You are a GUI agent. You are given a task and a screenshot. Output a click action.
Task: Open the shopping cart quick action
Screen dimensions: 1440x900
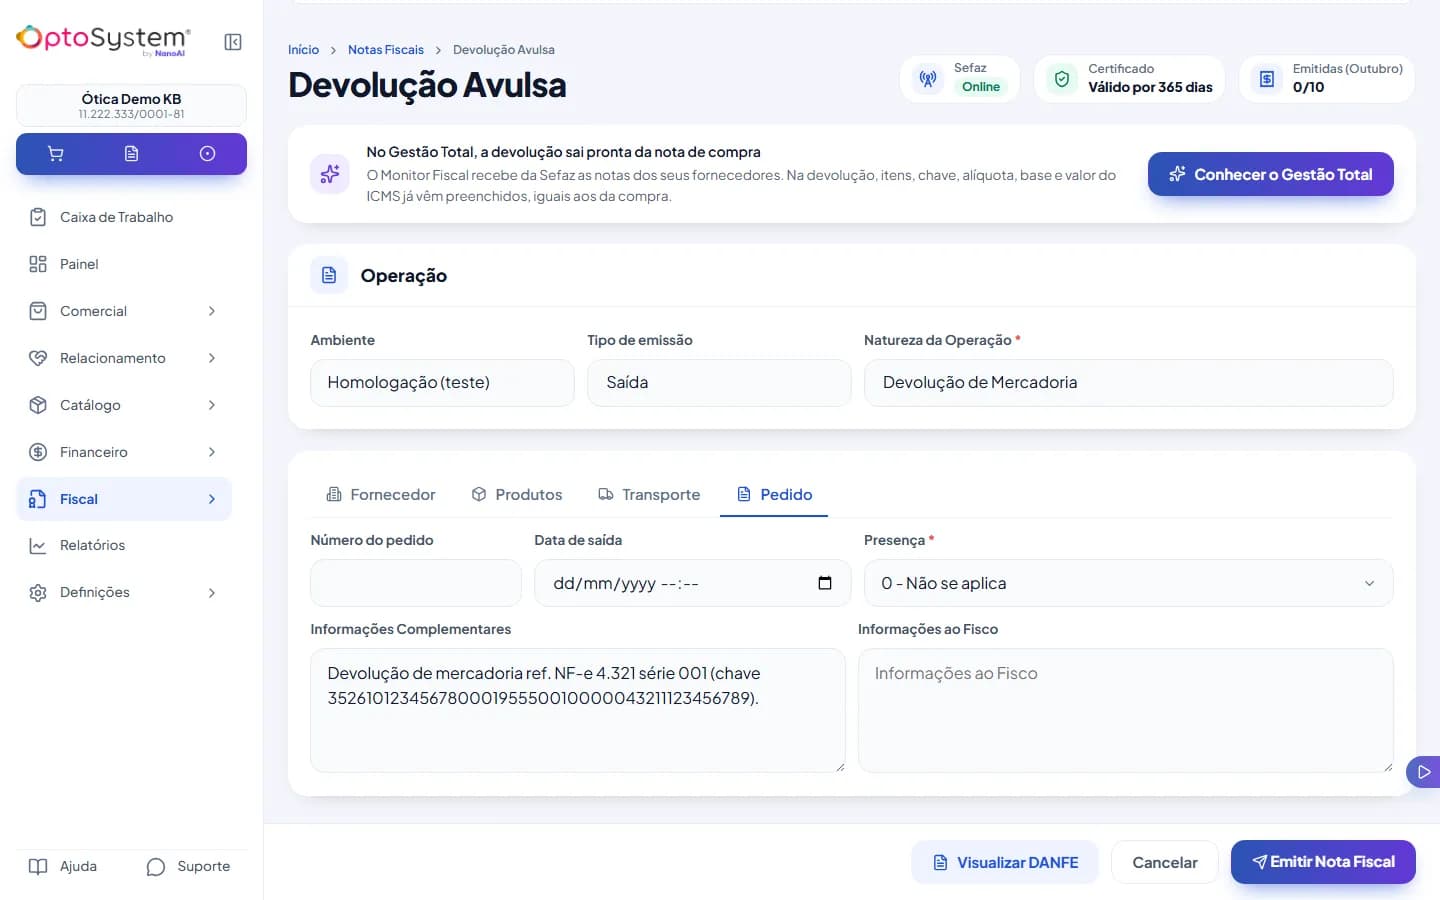tap(55, 154)
